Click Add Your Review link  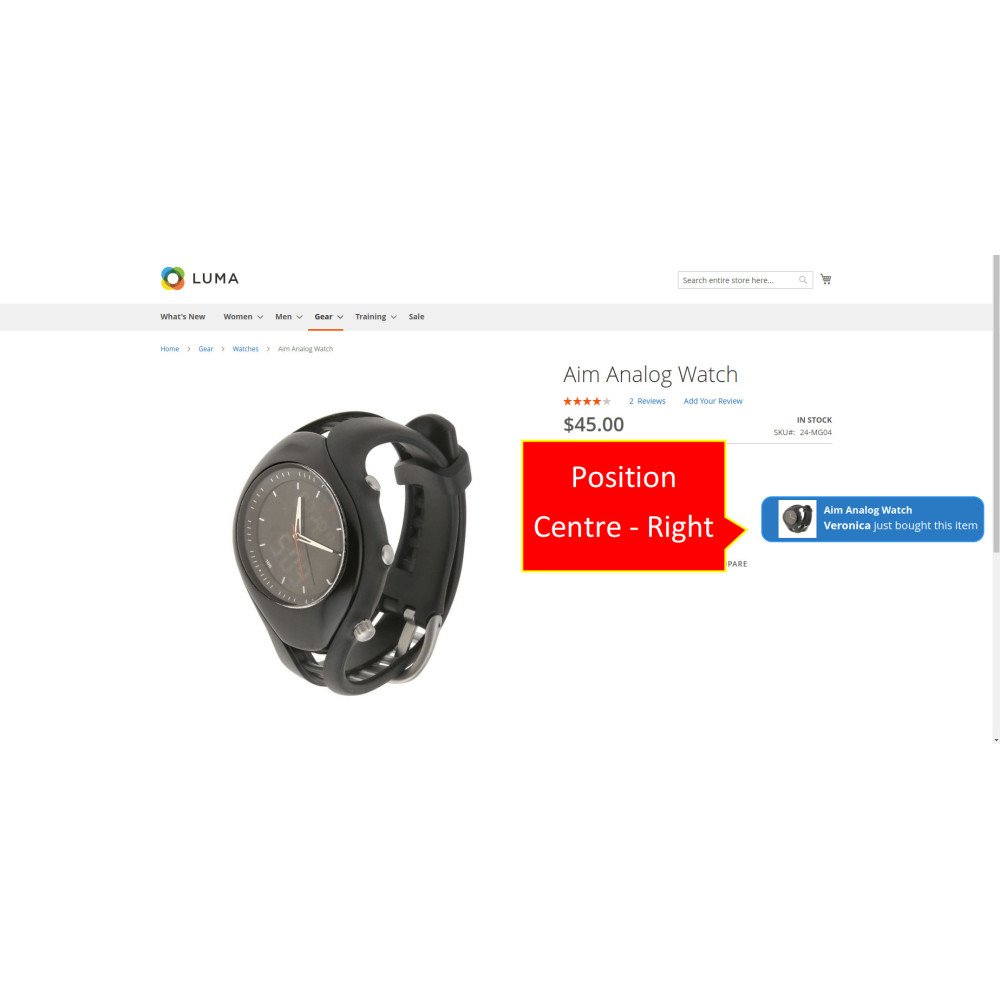(x=713, y=401)
